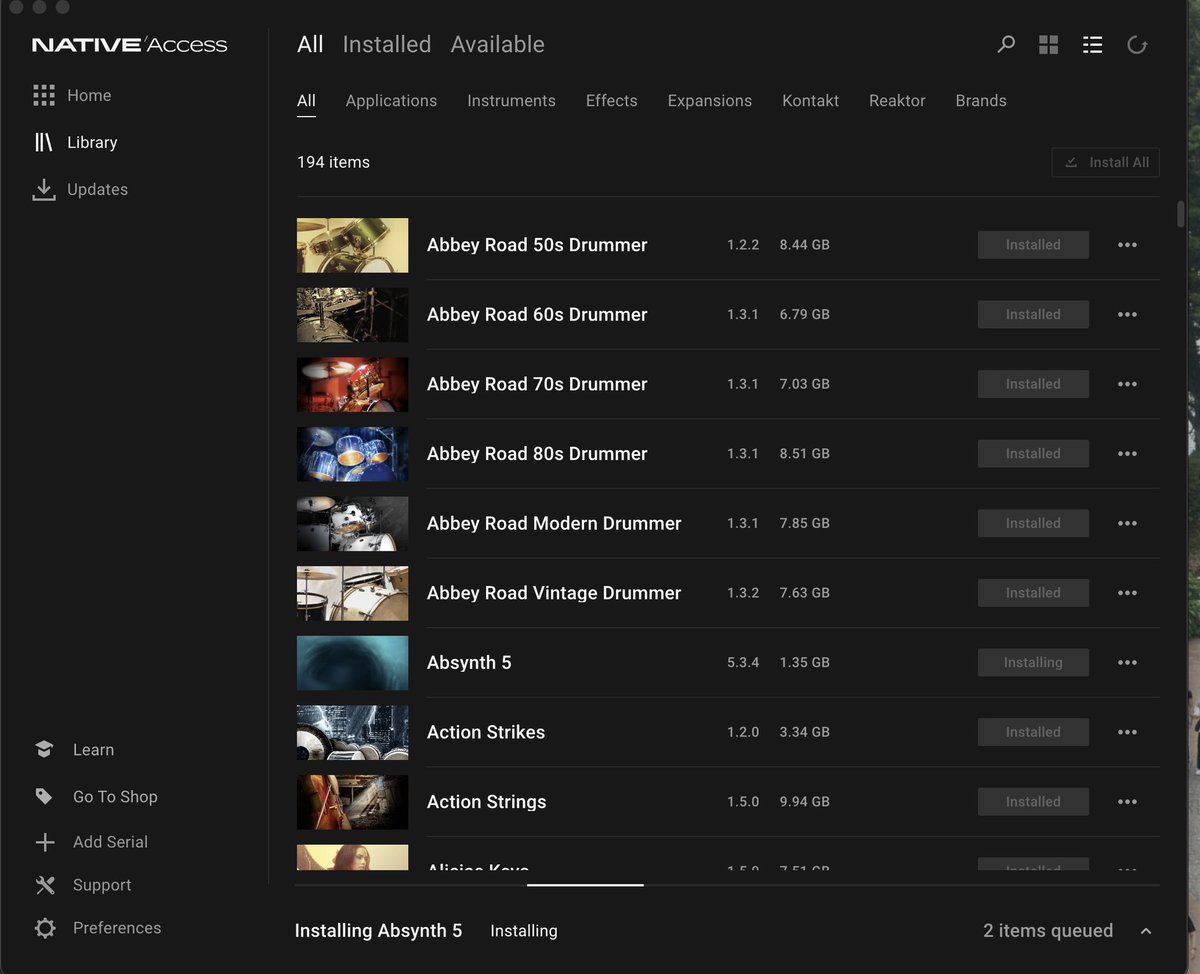Click Abbey Road Modern Drummer product name
The height and width of the screenshot is (974, 1200).
(x=554, y=523)
